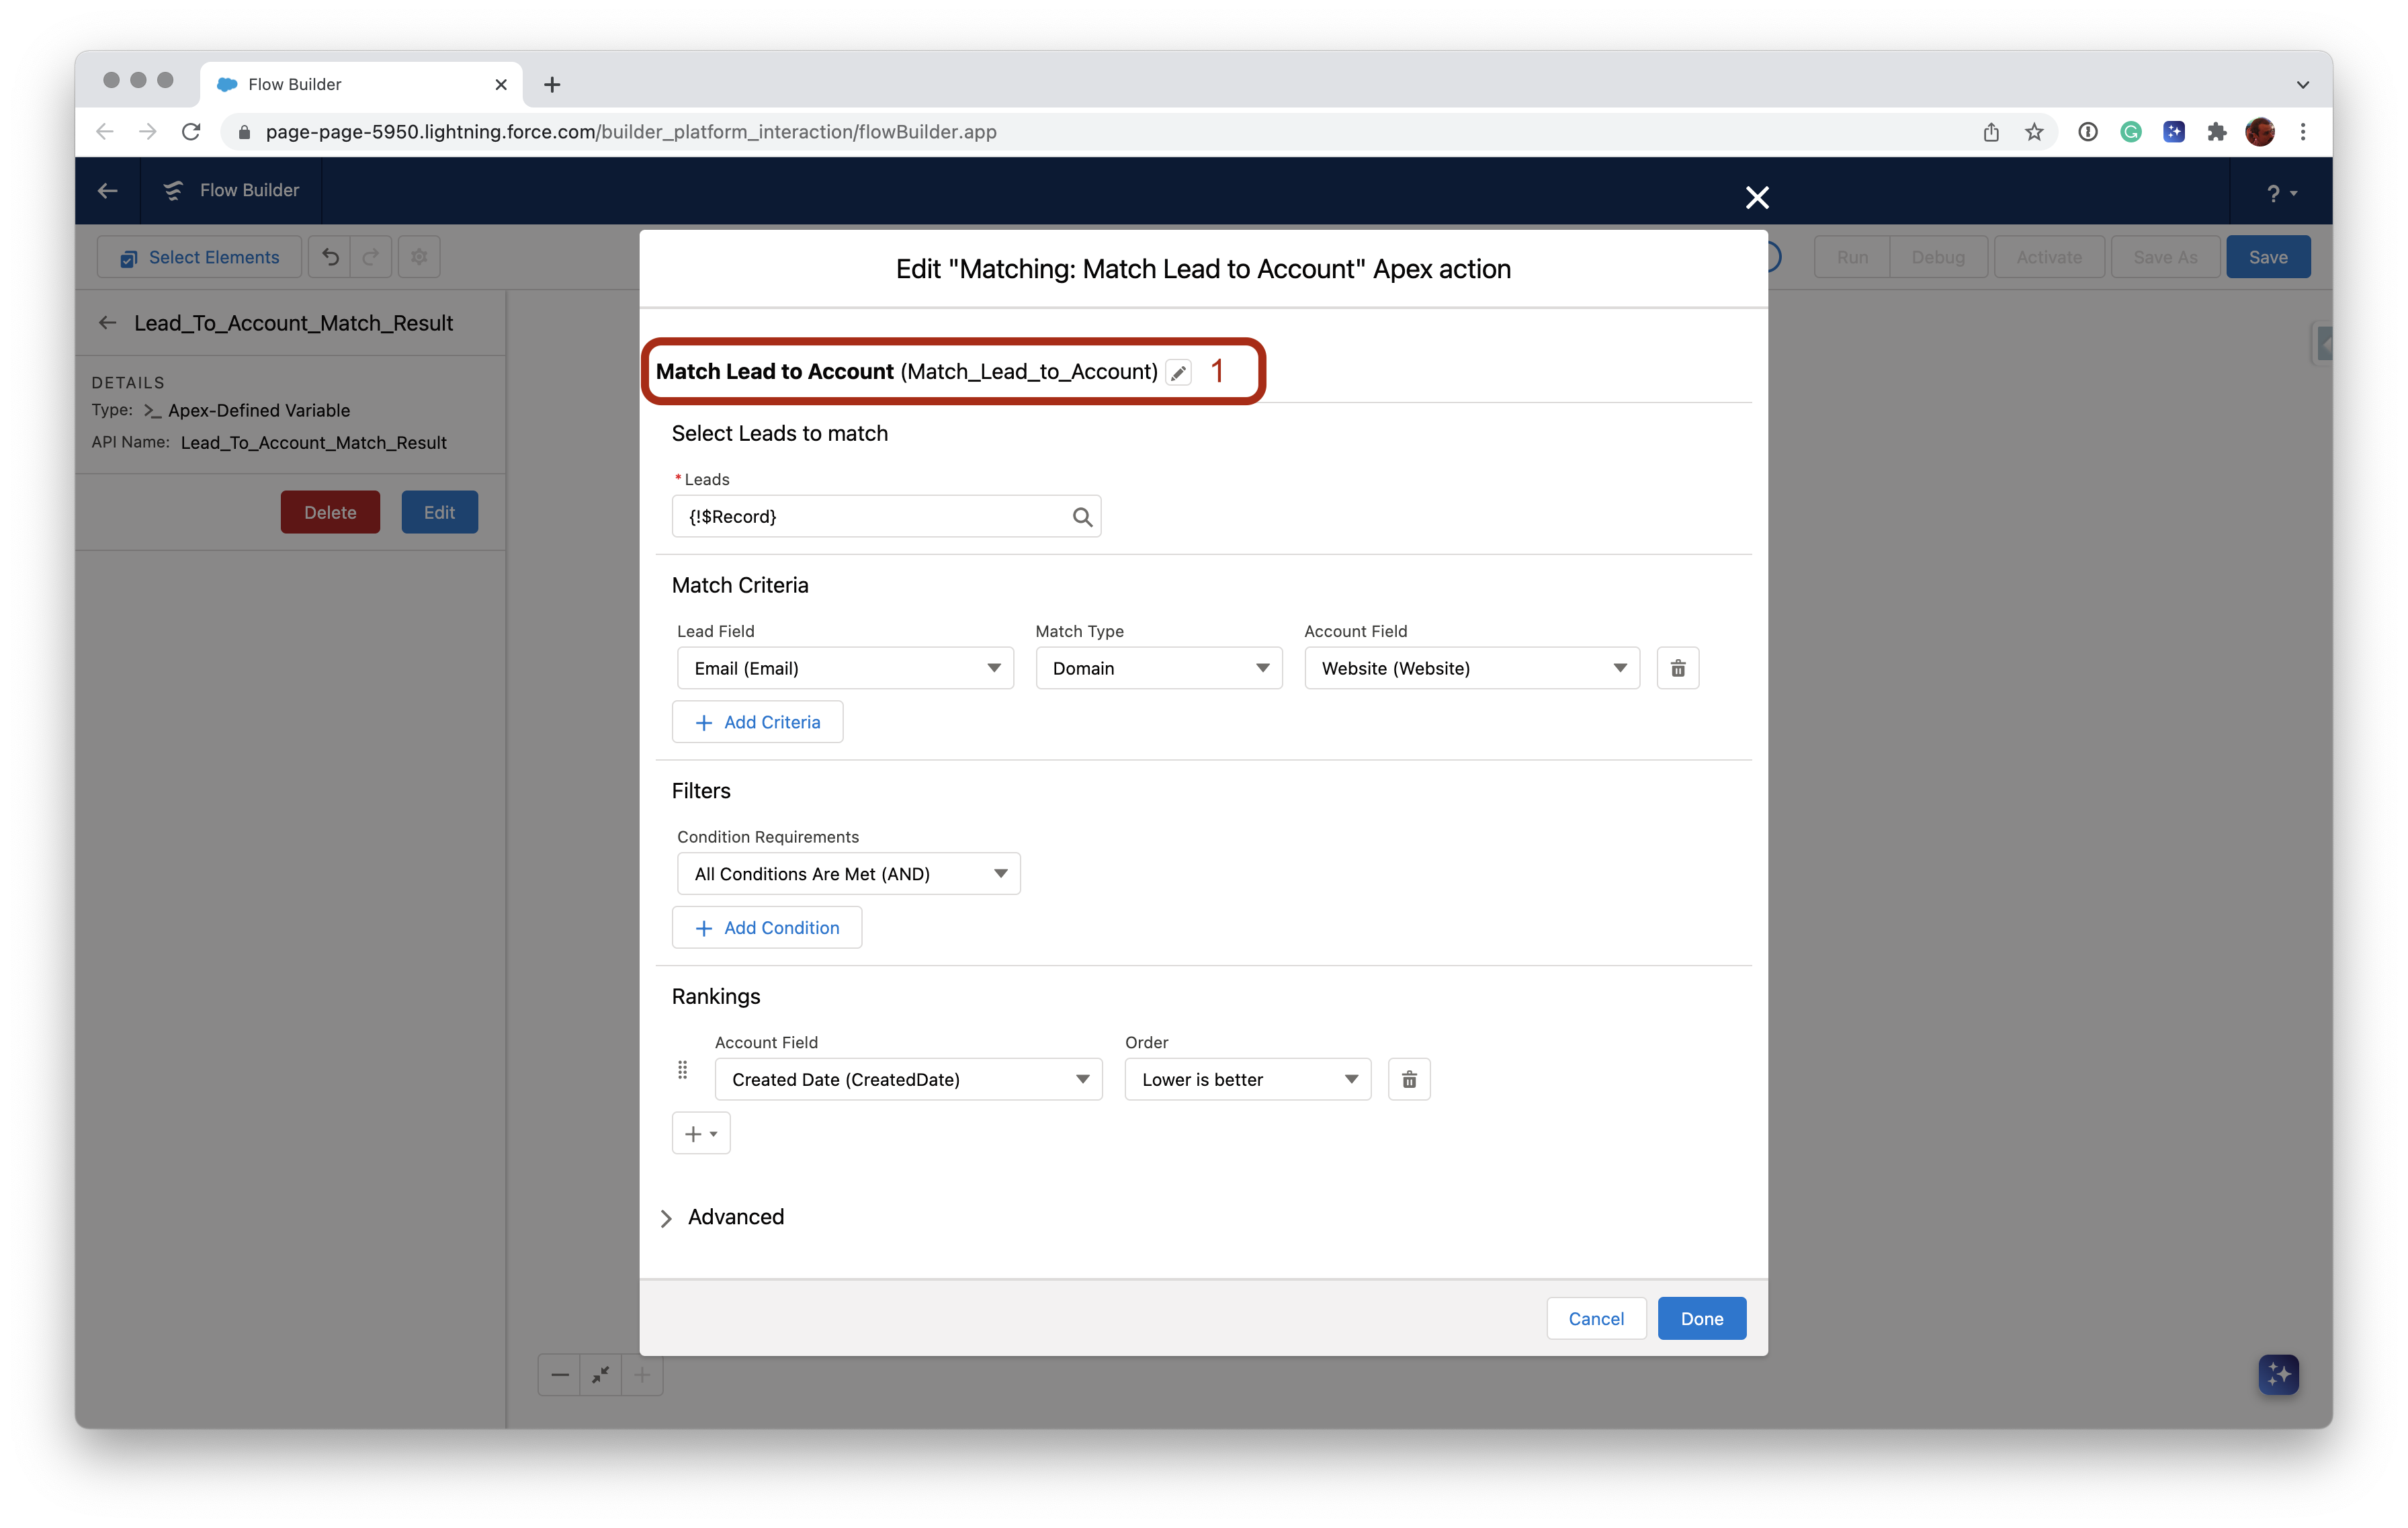The image size is (2408, 1528).
Task: Click the Leads input containing {!$Record}
Action: pos(870,516)
